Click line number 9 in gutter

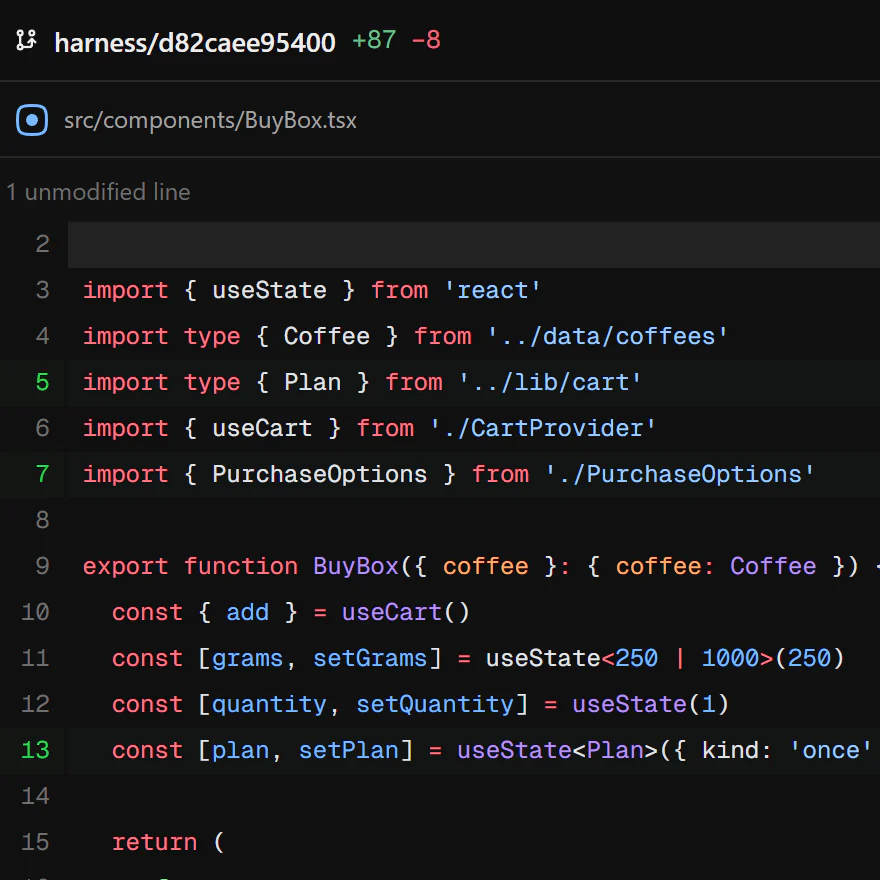tap(43, 566)
